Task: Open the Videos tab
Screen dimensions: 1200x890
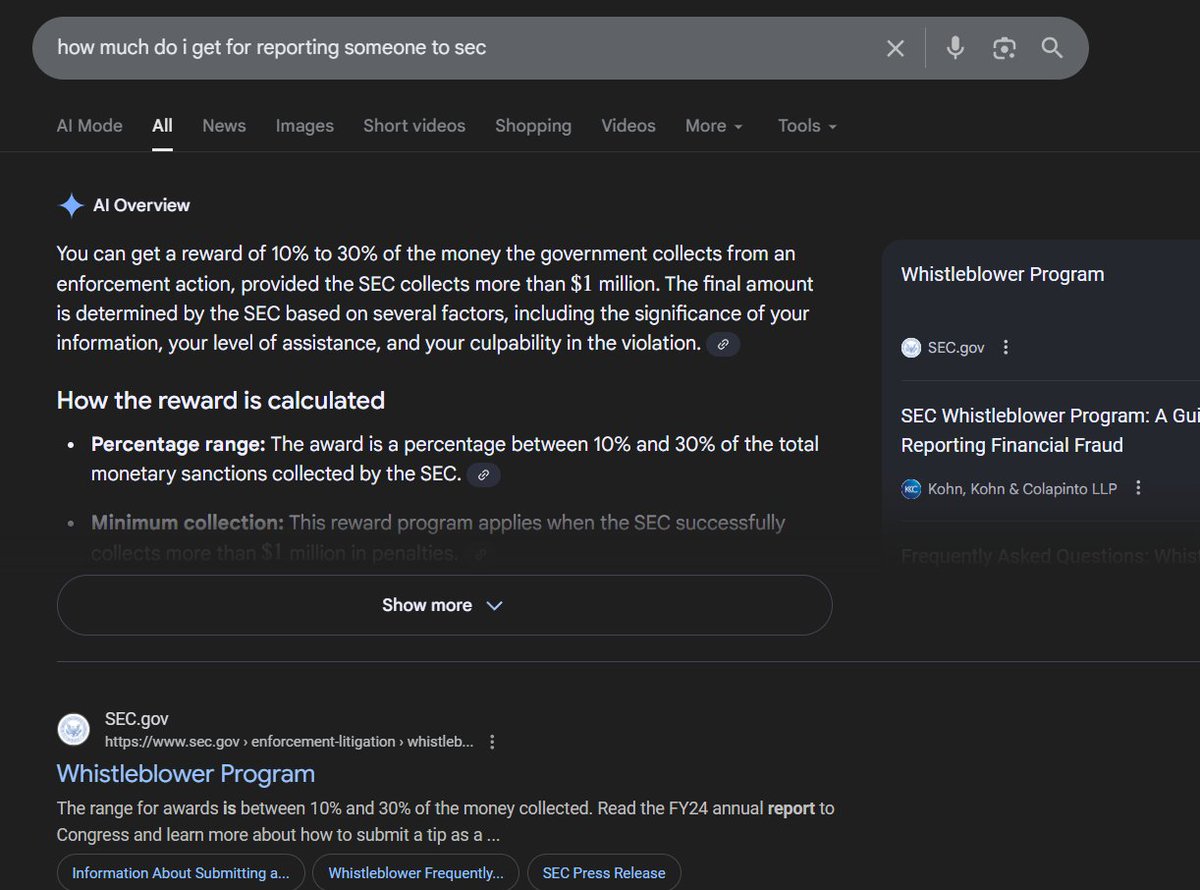Action: click(628, 126)
